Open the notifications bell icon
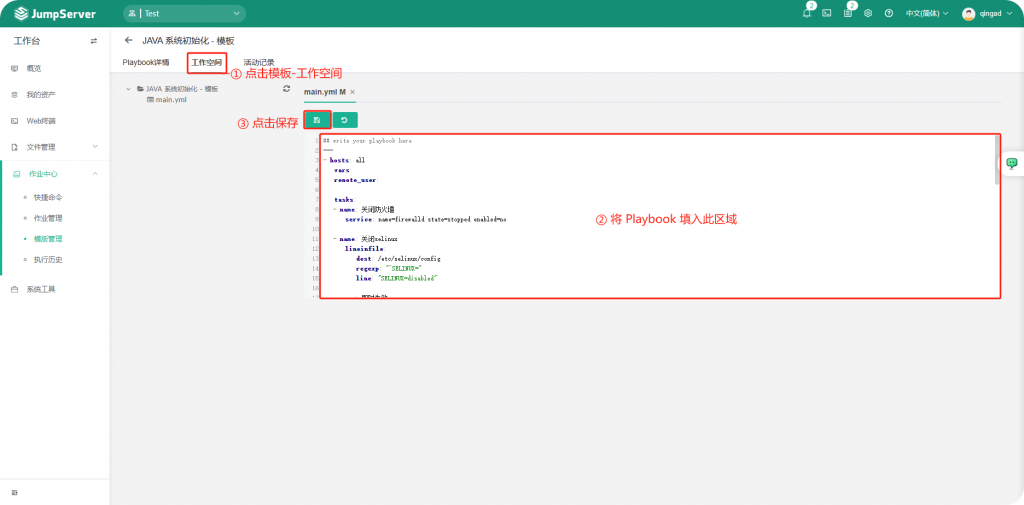The width and height of the screenshot is (1024, 505). pos(807,13)
